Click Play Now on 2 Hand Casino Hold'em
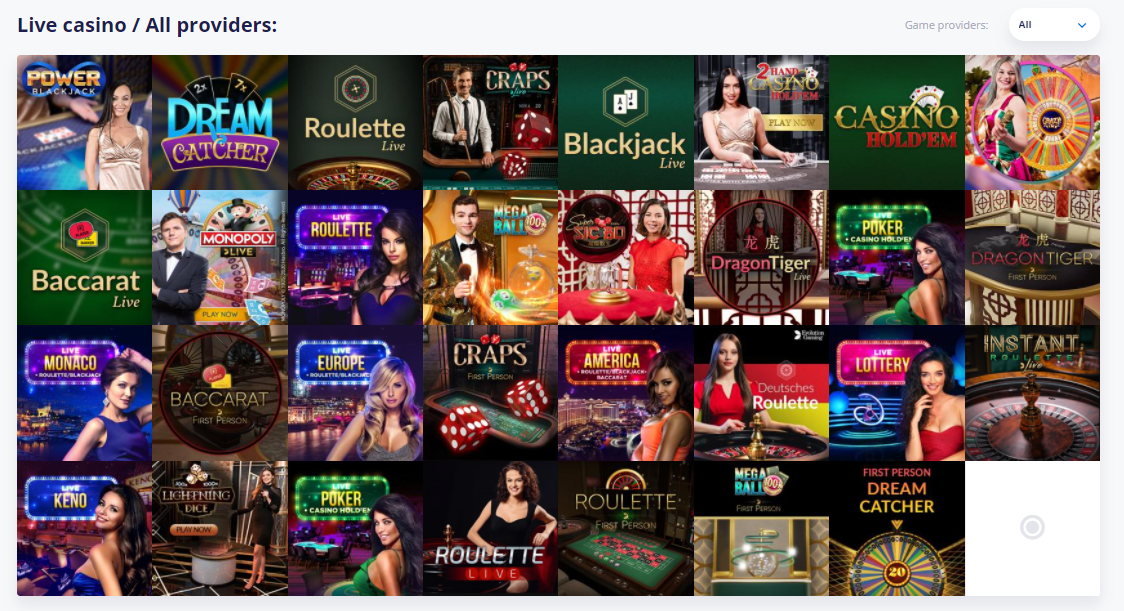1124x611 pixels. click(x=791, y=123)
